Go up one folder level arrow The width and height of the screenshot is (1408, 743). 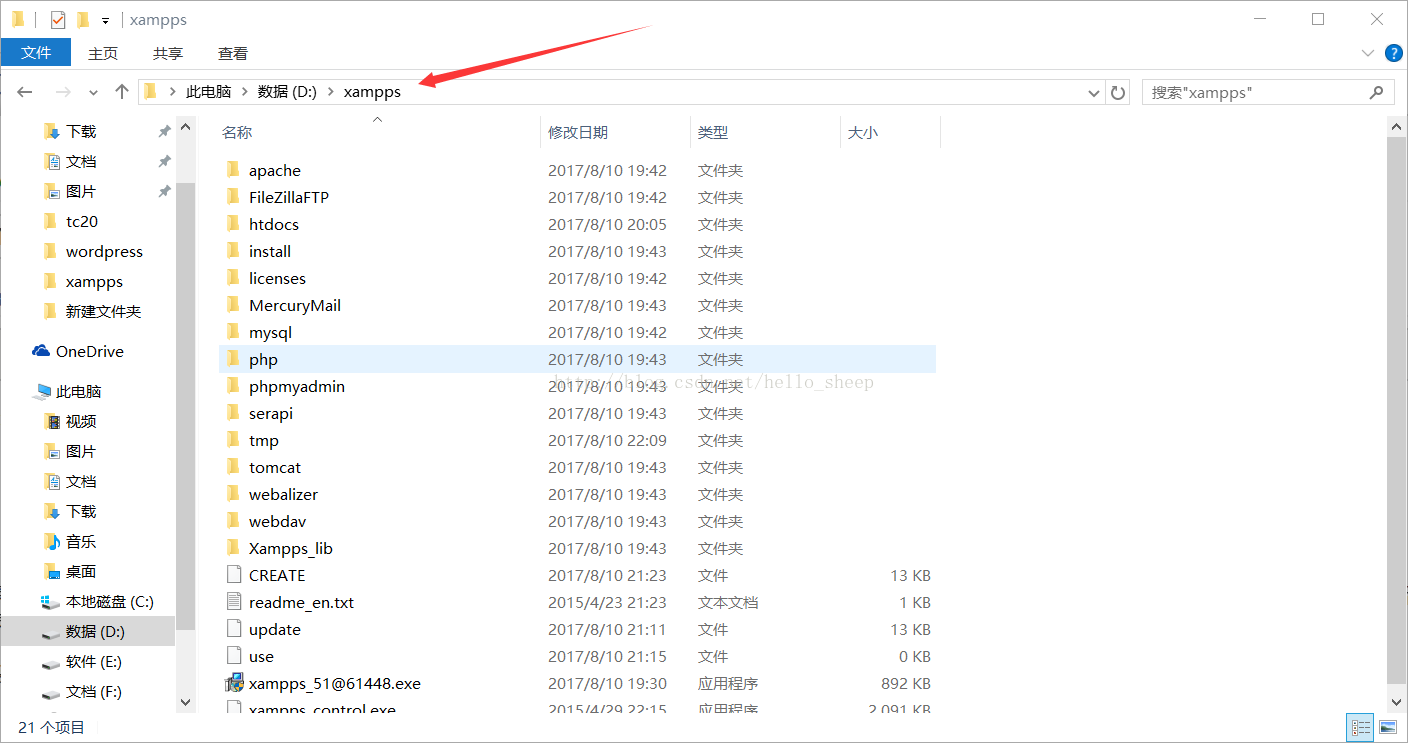(x=122, y=92)
